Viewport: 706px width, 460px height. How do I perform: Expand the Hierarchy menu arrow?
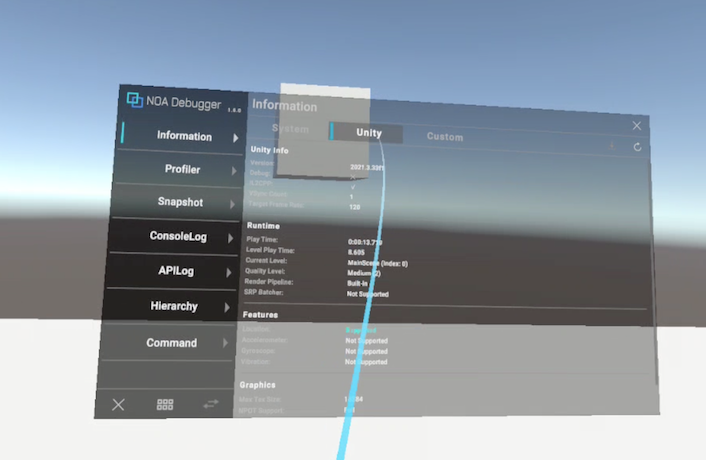[227, 307]
